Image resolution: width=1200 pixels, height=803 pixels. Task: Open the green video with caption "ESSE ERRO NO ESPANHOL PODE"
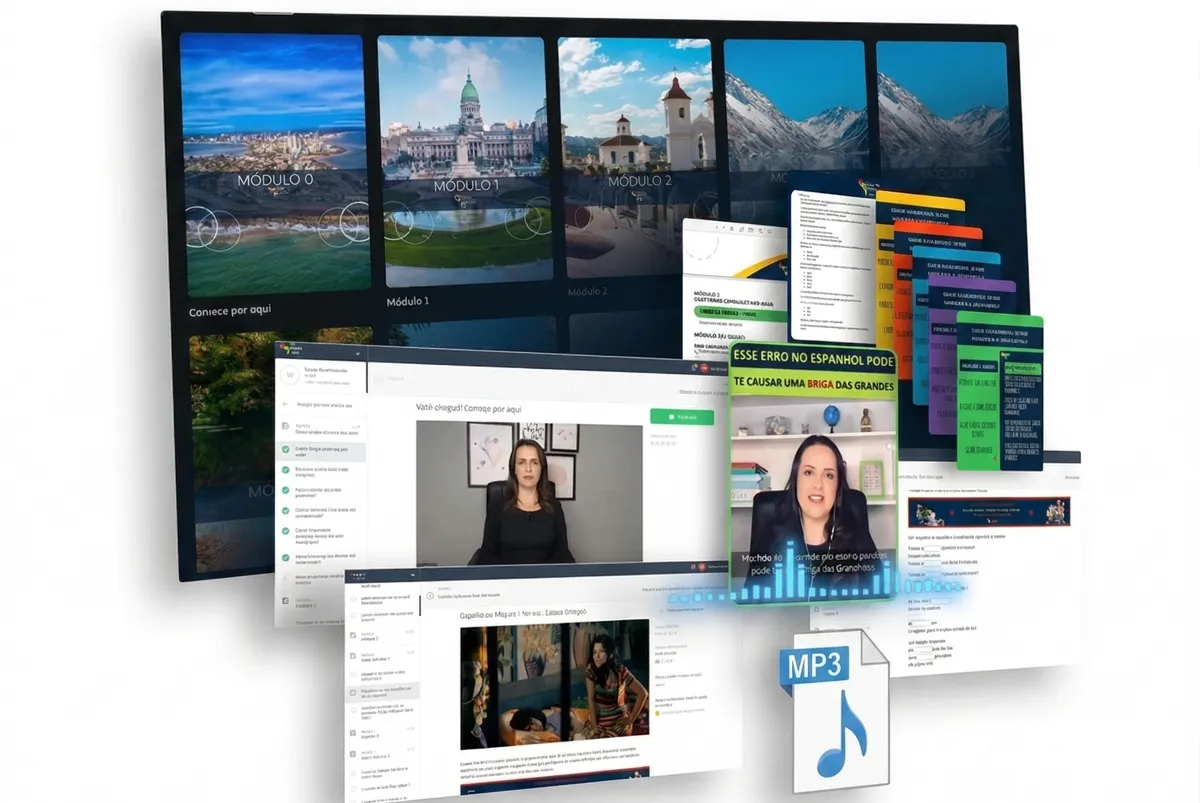pos(813,473)
